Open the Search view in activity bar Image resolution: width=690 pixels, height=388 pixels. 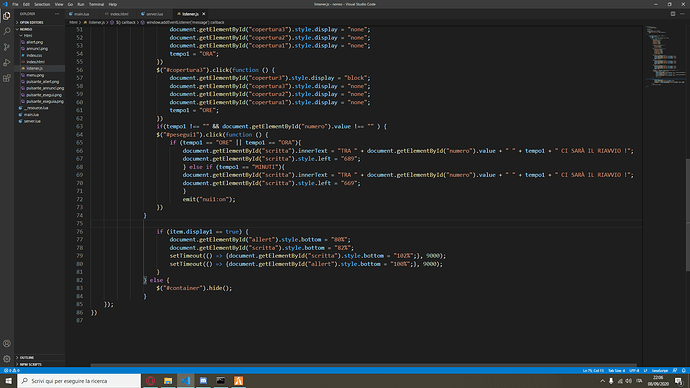7,31
